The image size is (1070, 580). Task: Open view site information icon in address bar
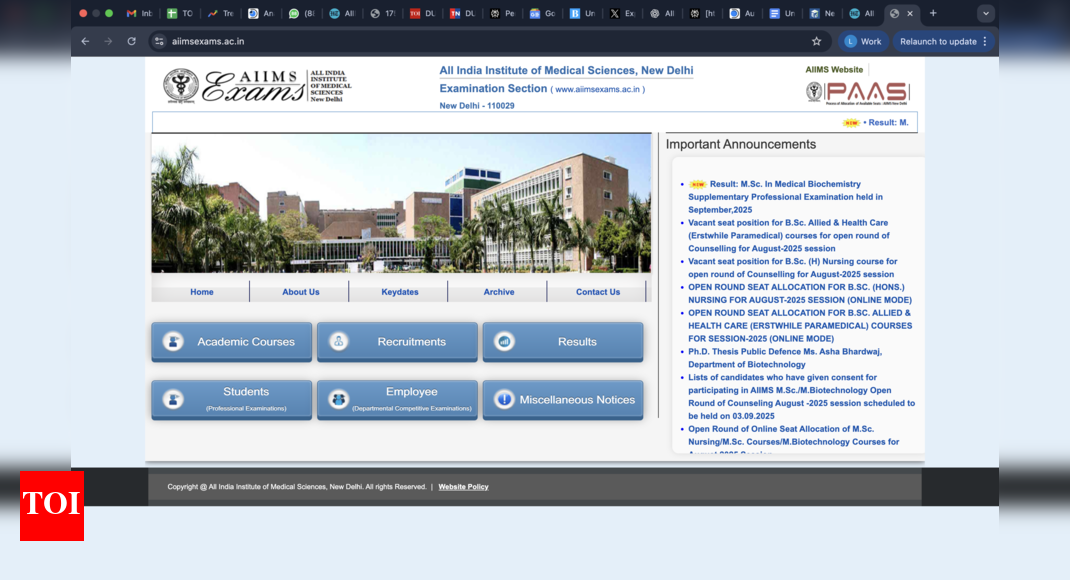159,41
